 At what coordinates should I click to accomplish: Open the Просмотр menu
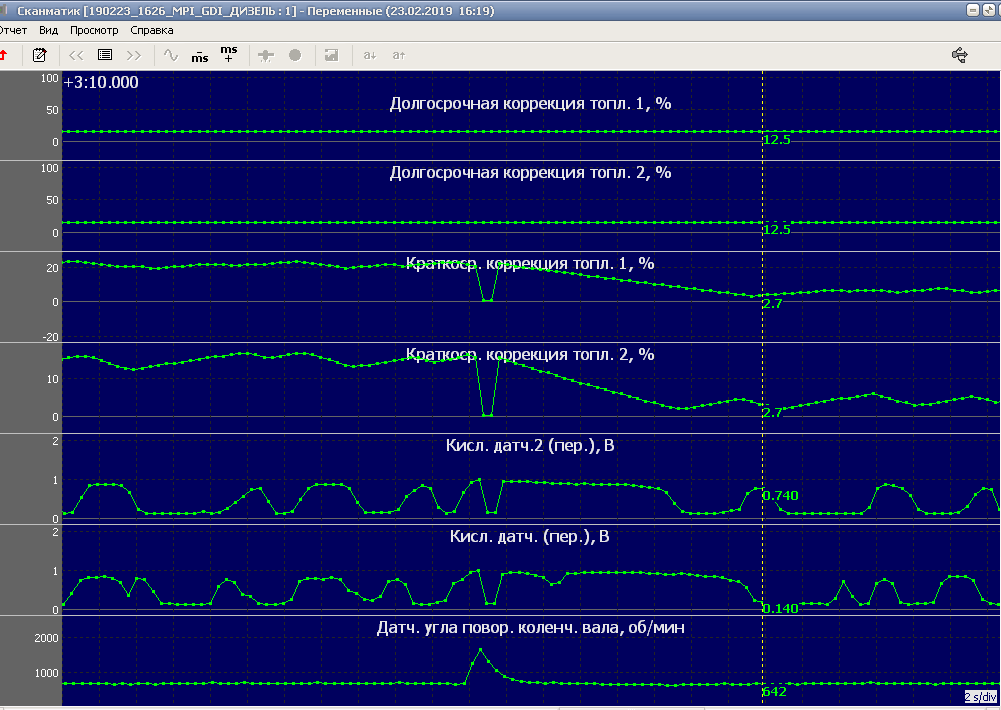(94, 30)
